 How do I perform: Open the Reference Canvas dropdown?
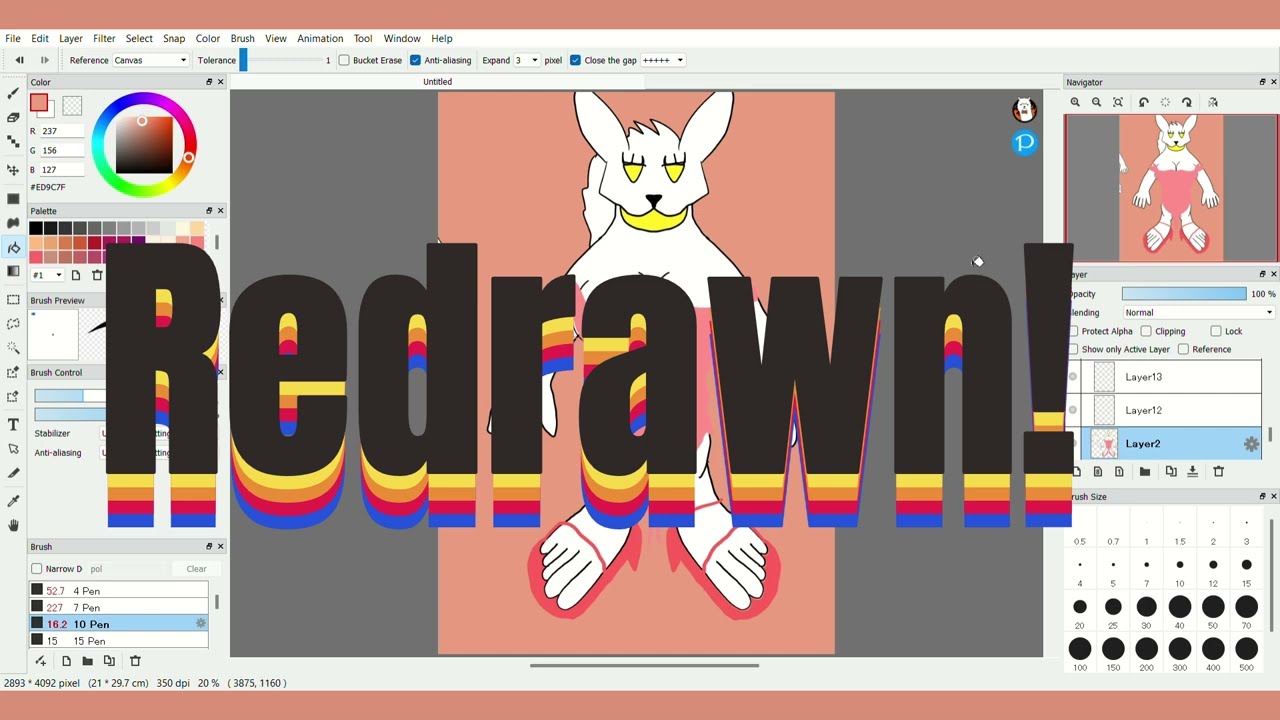150,60
